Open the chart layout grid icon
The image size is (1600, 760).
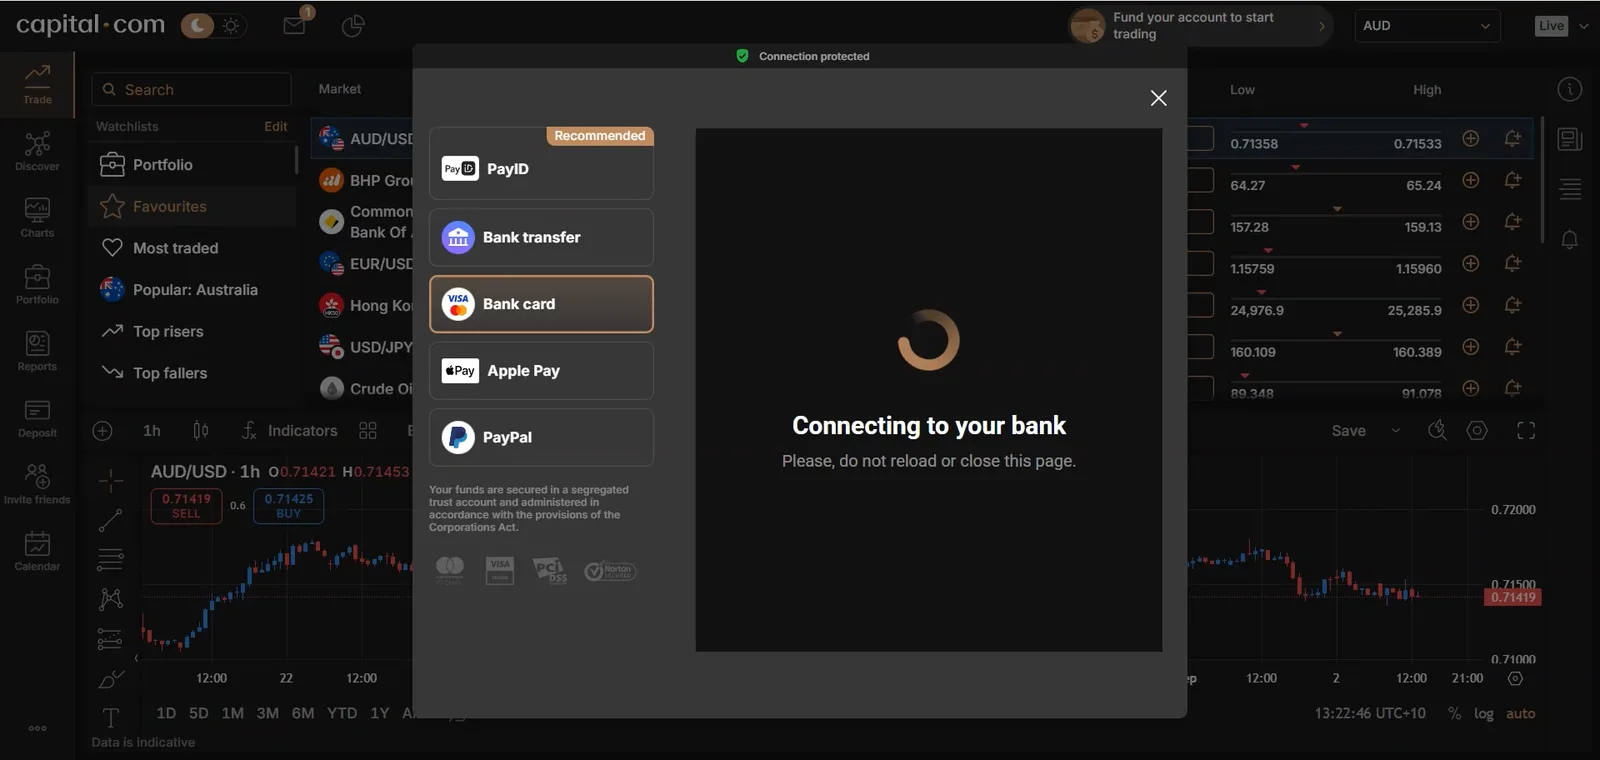point(368,431)
